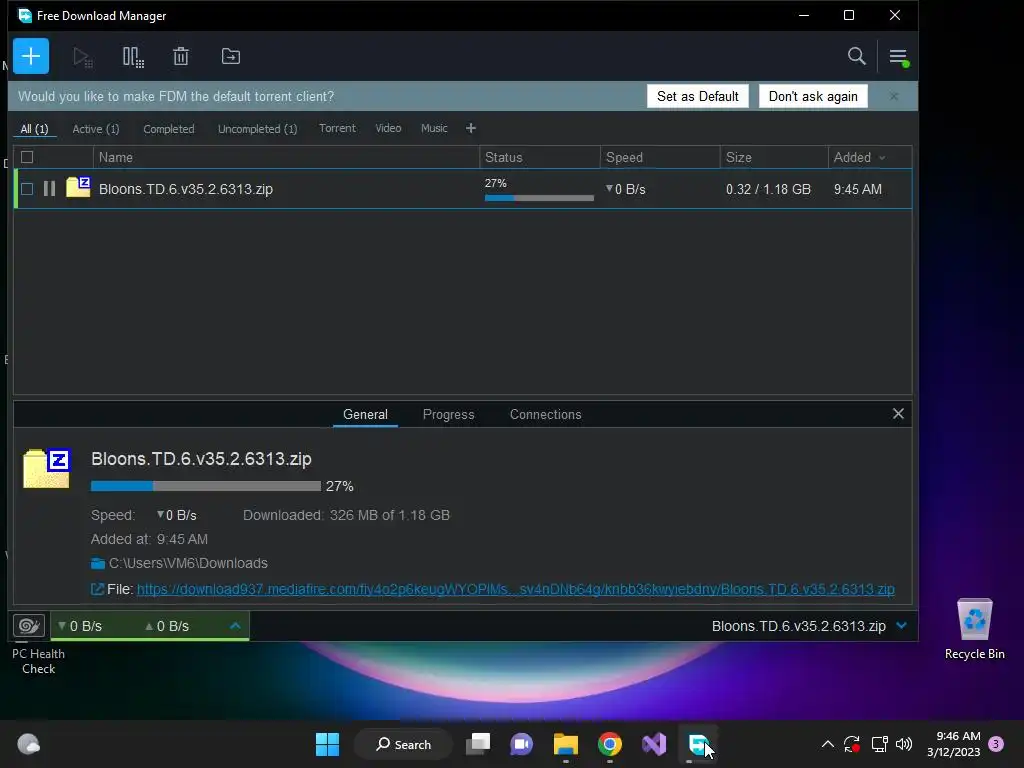Select the Video filter tab
1024x768 pixels.
click(388, 128)
